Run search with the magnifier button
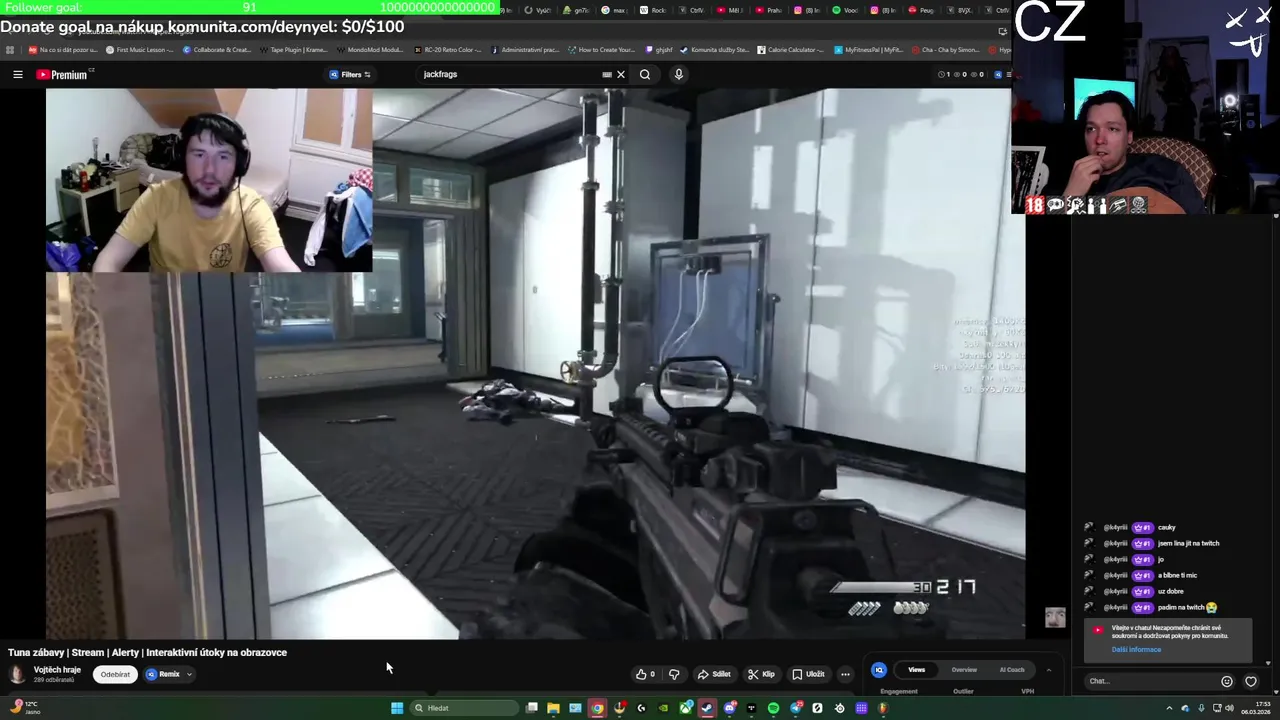 pos(645,74)
